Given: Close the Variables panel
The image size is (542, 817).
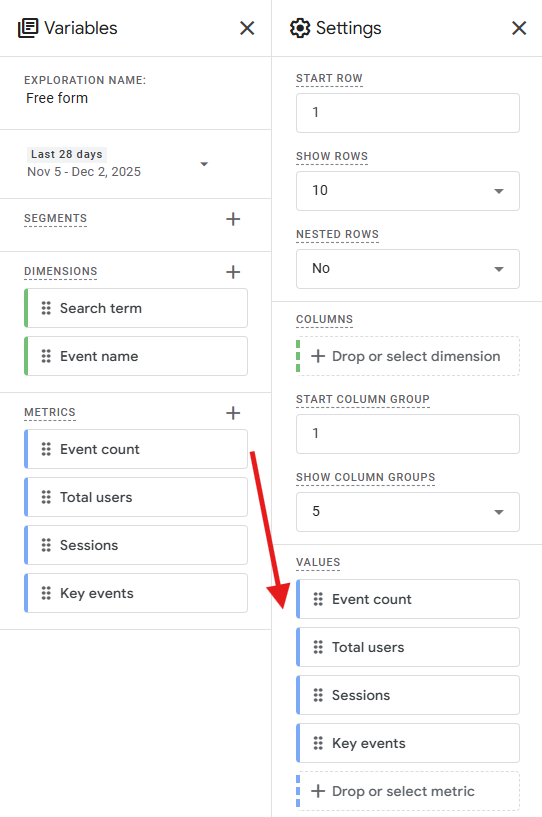Looking at the screenshot, I should tap(247, 28).
